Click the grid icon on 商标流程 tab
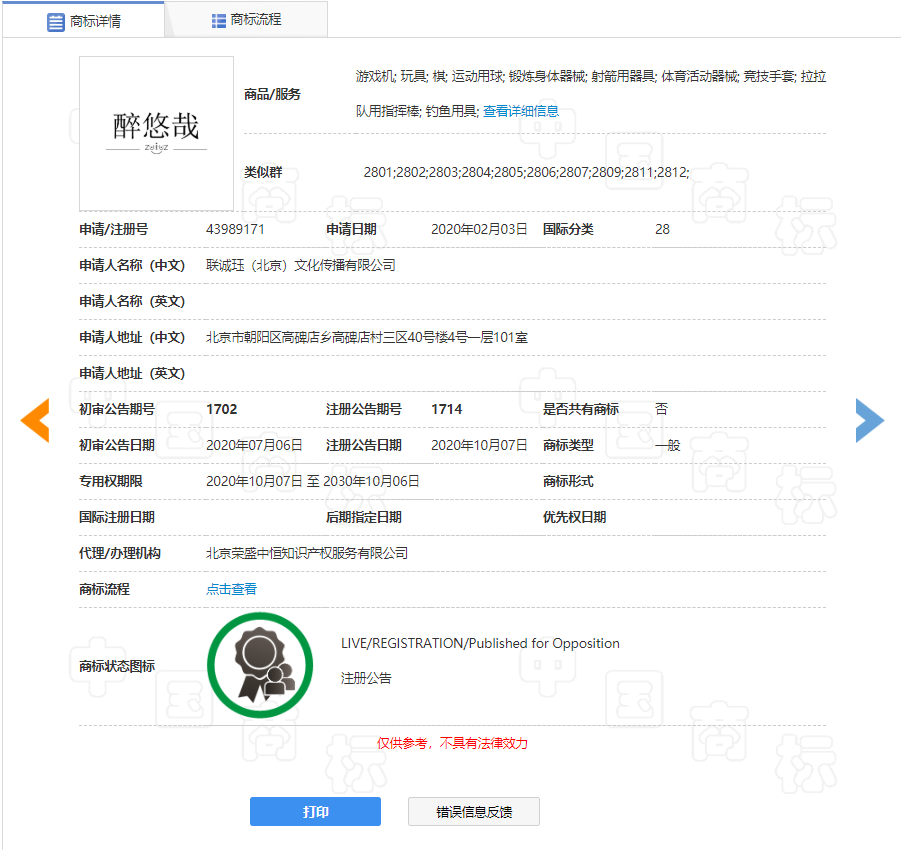This screenshot has width=901, height=850. 218,20
